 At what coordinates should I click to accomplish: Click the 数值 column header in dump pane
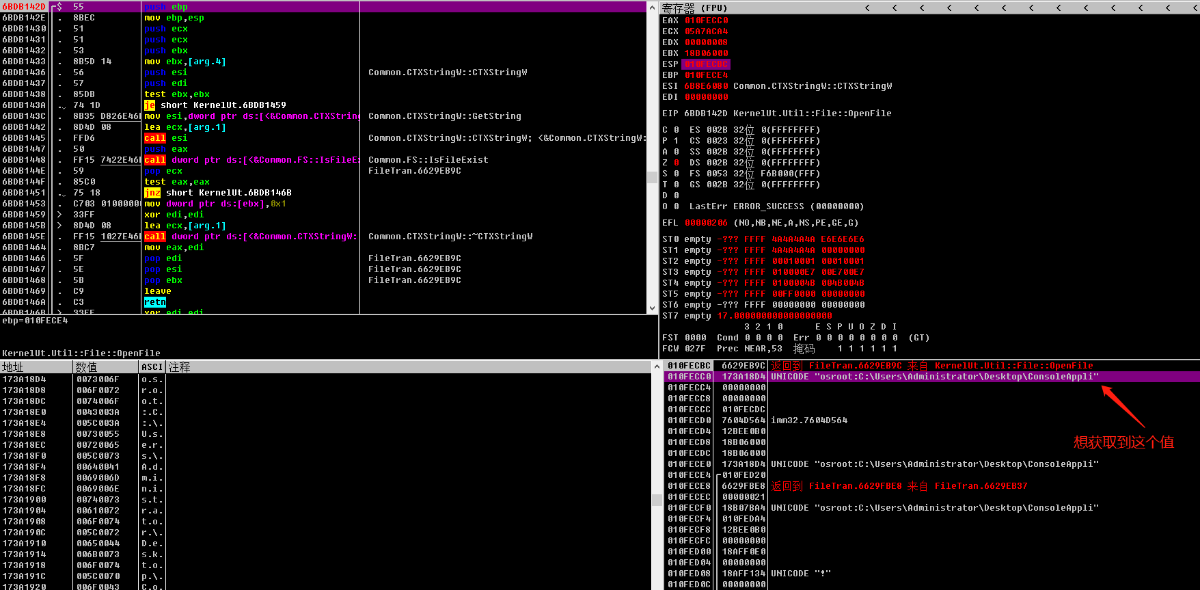[105, 367]
